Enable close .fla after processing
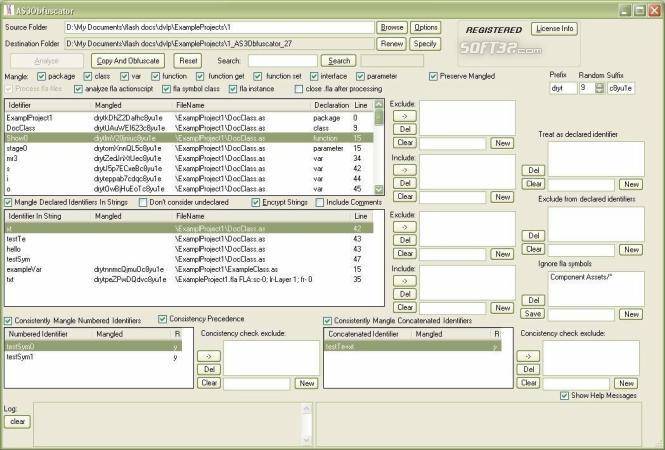665x450 pixels. point(299,89)
